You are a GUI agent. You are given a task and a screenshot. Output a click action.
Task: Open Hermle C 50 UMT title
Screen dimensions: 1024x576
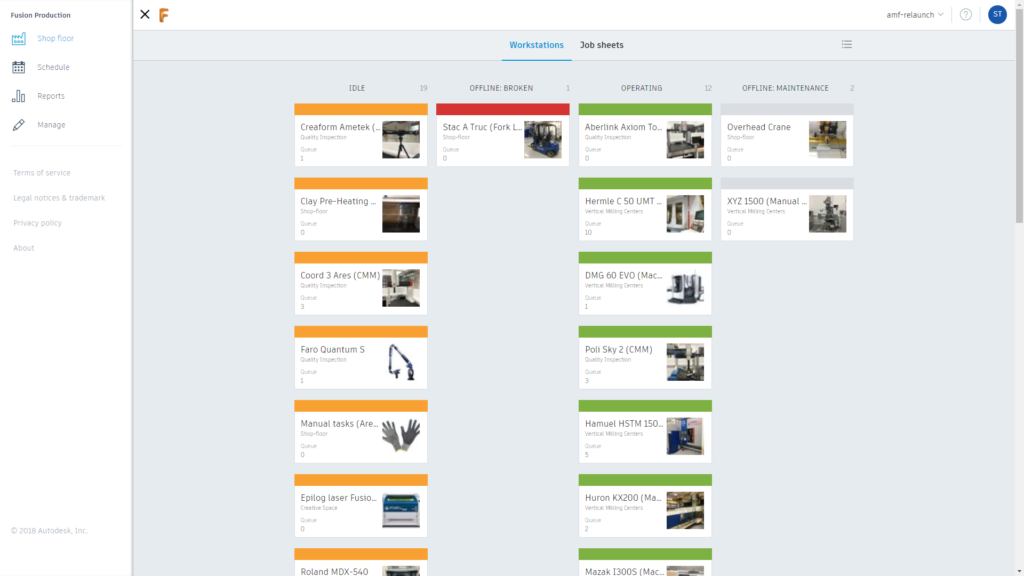tap(624, 201)
